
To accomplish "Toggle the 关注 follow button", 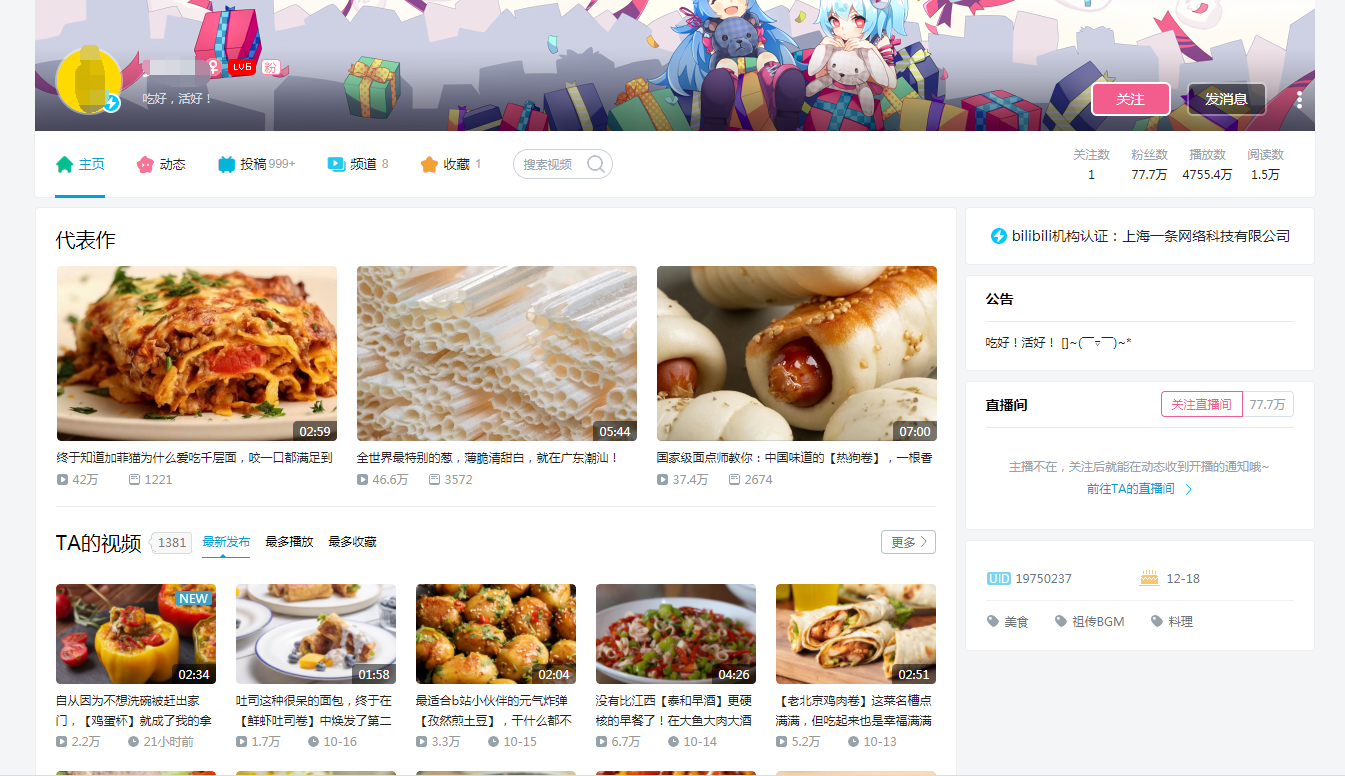I will click(x=1130, y=99).
